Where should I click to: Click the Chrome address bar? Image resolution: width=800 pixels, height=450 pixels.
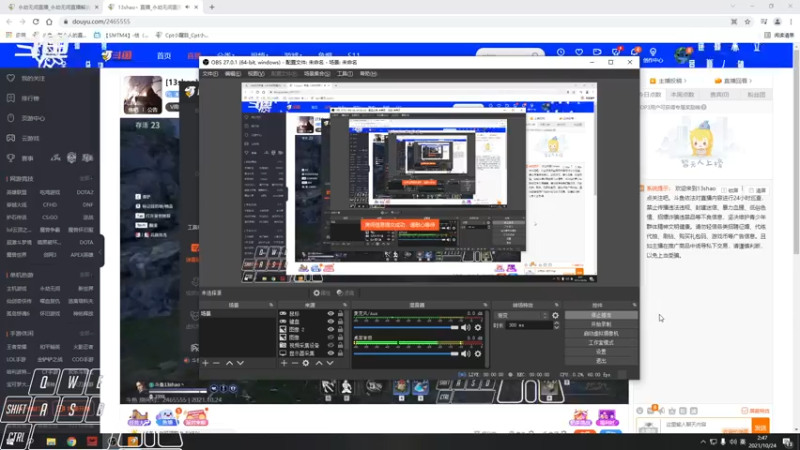pyautogui.click(x=393, y=21)
